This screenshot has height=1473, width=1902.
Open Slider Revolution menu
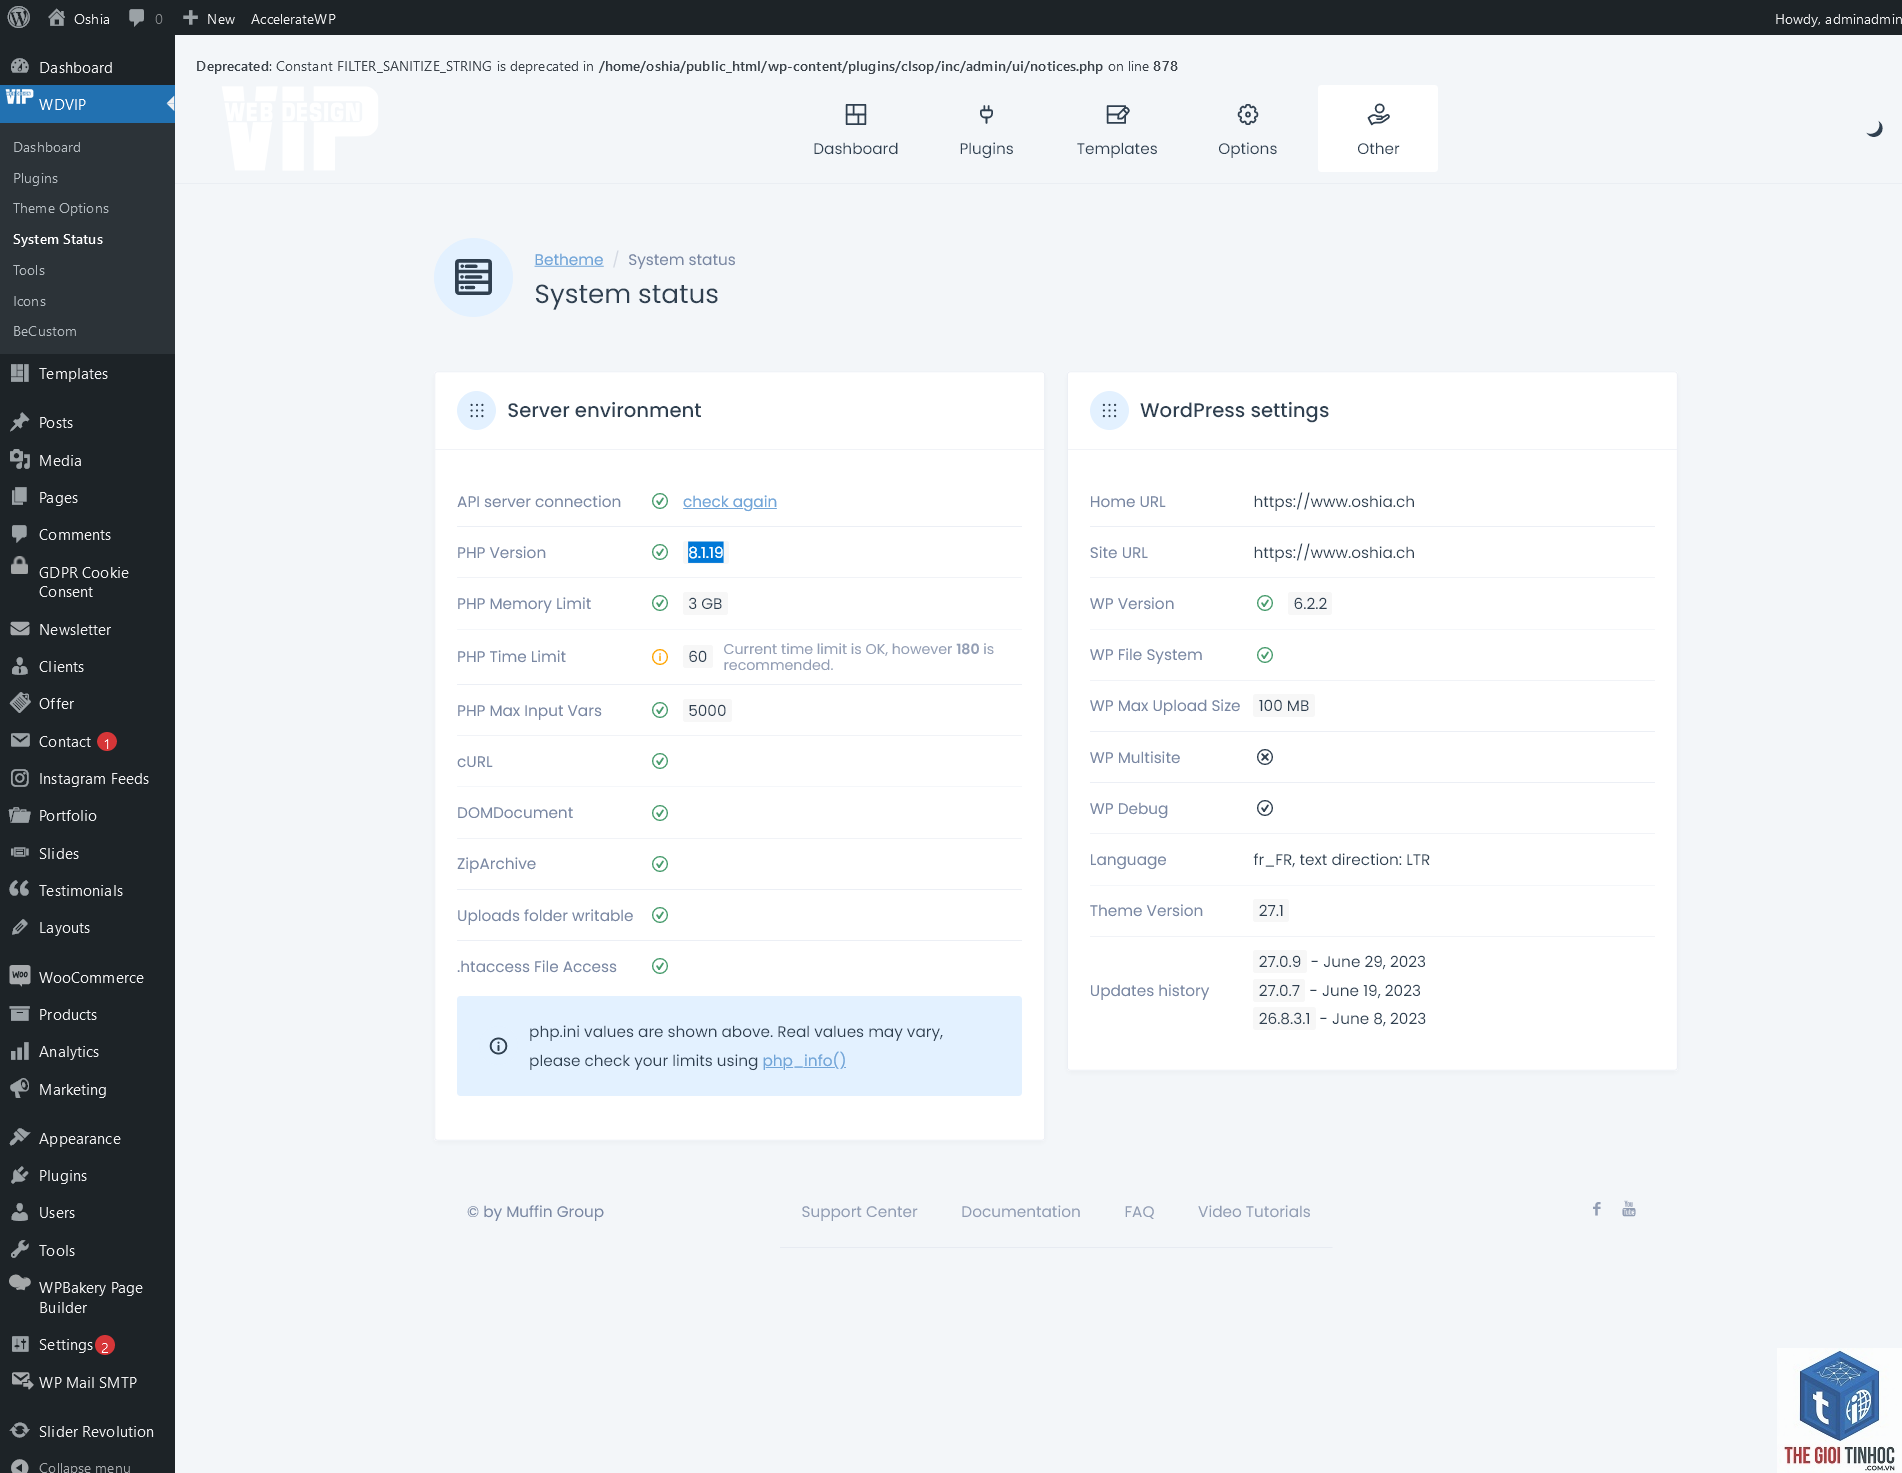coord(87,1431)
